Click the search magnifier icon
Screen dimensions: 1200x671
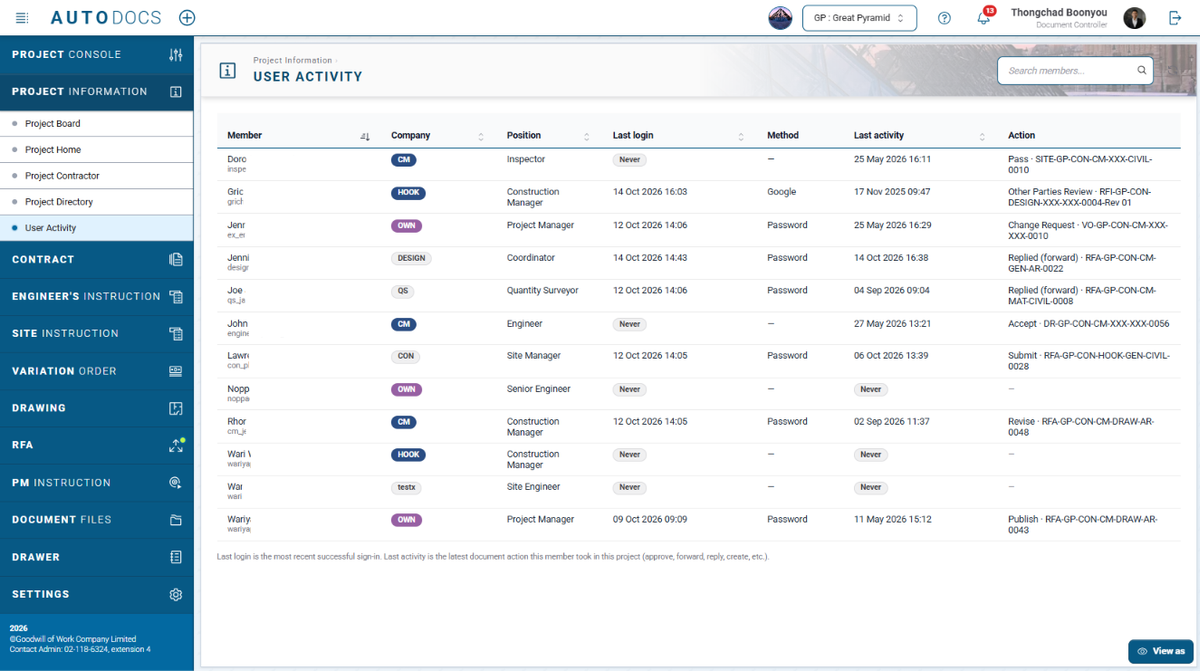pos(1142,71)
